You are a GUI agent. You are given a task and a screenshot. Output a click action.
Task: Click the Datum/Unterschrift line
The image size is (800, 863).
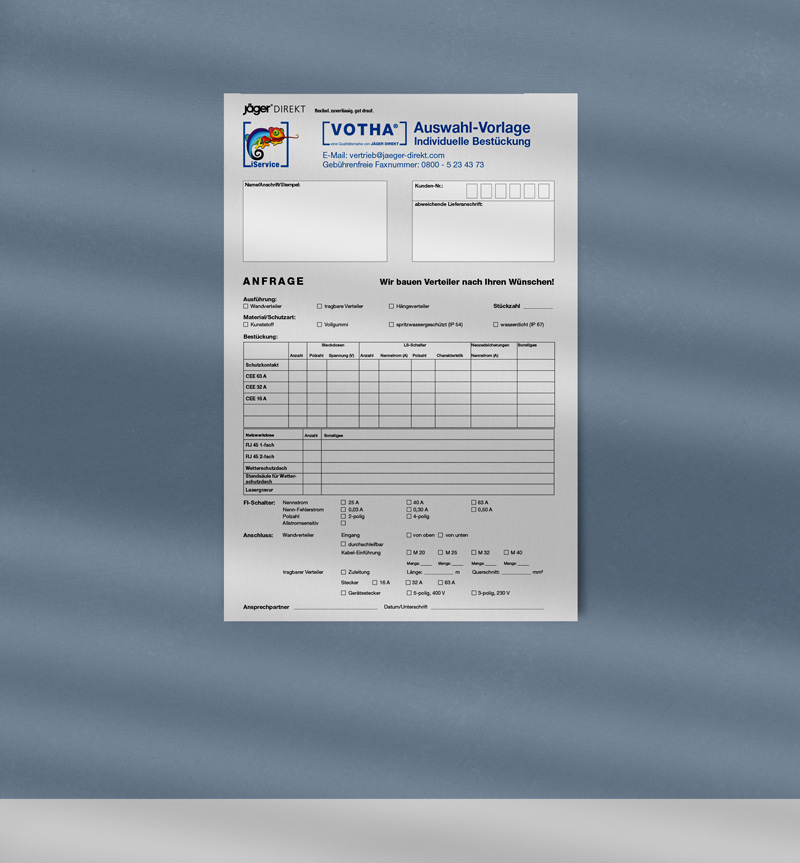(487, 608)
